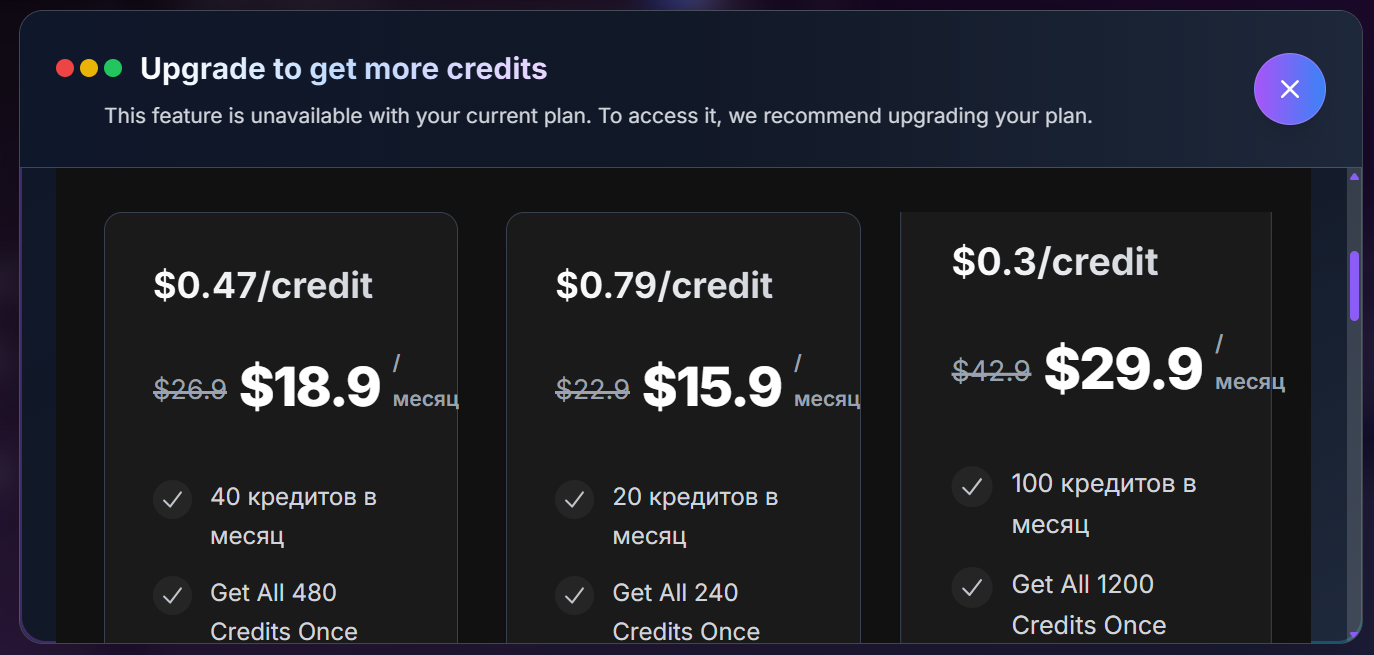Click the checkmark beside 20 кредитов в месяц
Image resolution: width=1374 pixels, height=655 pixels.
[x=574, y=499]
